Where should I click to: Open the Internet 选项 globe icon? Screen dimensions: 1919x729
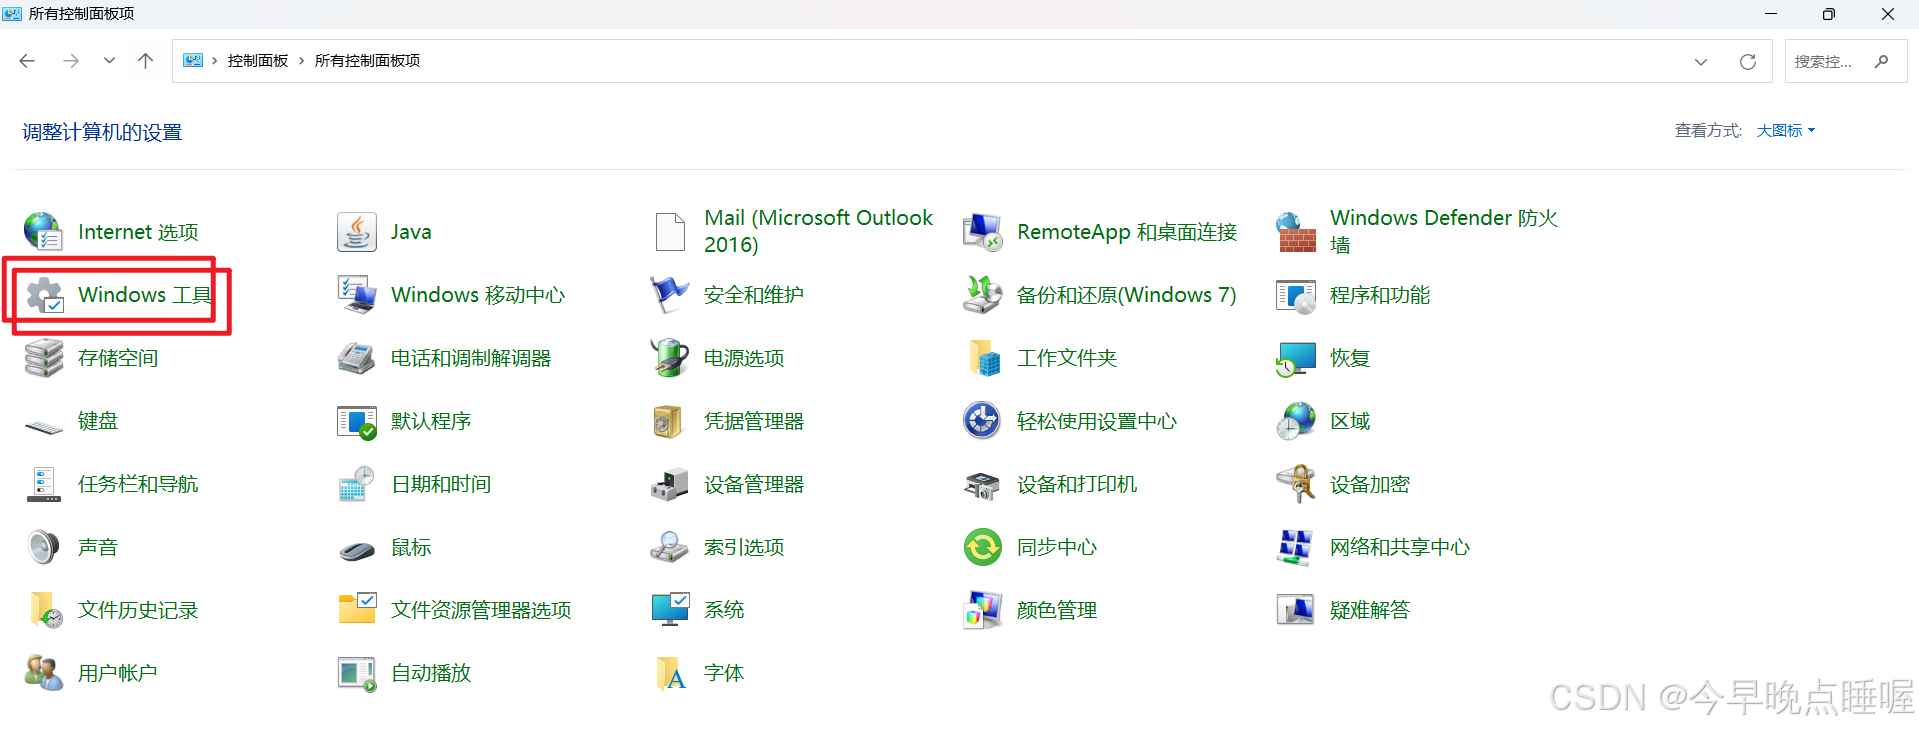(x=43, y=231)
